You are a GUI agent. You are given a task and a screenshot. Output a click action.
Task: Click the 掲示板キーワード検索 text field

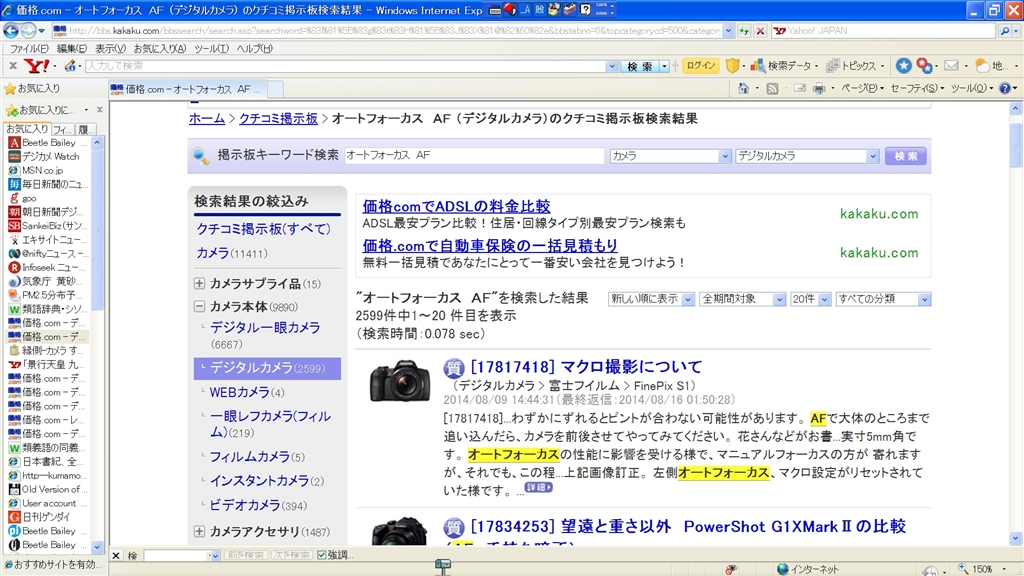[x=474, y=155]
